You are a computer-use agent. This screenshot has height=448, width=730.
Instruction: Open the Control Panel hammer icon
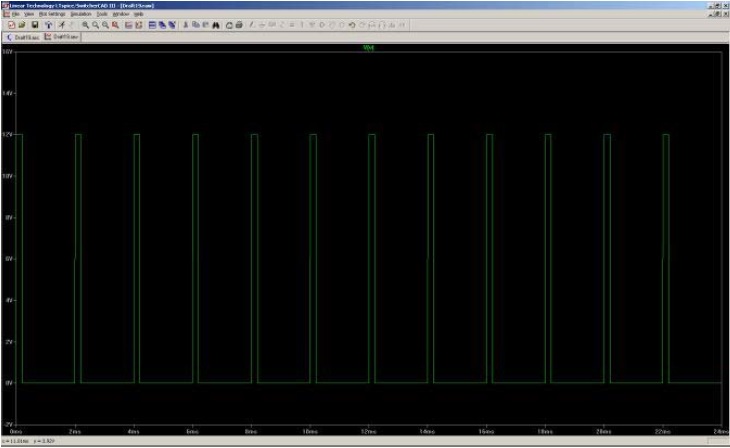[48, 25]
